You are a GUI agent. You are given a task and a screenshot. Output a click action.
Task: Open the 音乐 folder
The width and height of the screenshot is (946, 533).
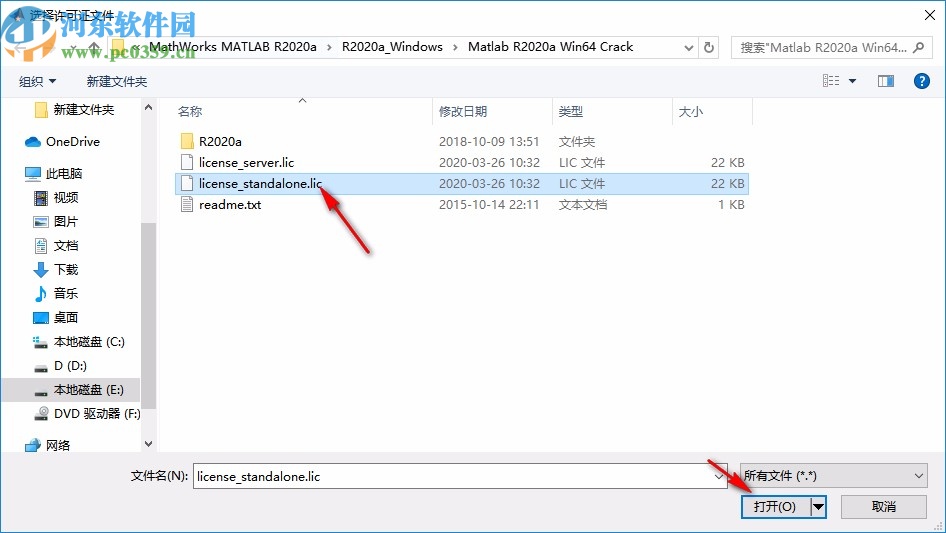click(x=56, y=293)
